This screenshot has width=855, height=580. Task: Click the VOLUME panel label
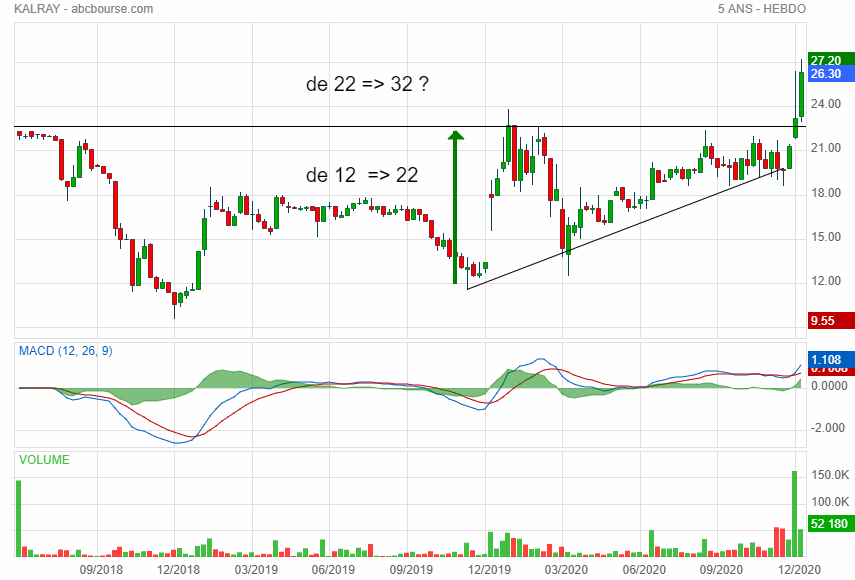coord(44,460)
